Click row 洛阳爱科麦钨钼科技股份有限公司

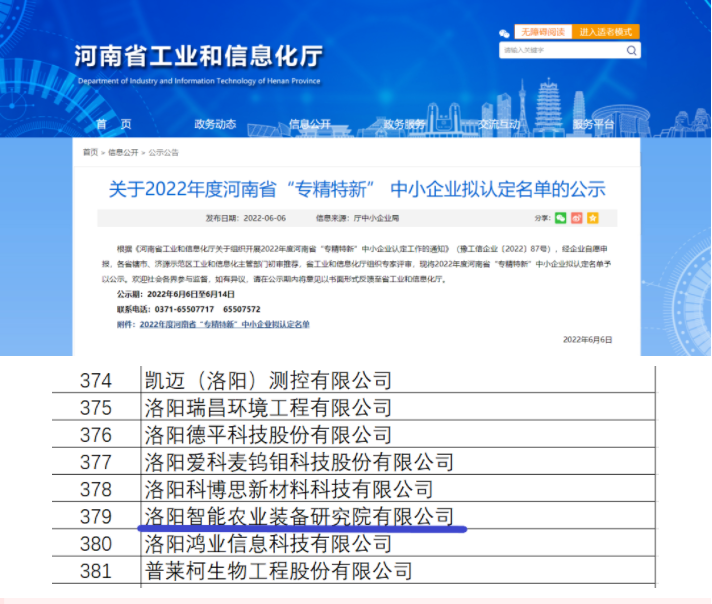coord(398,461)
